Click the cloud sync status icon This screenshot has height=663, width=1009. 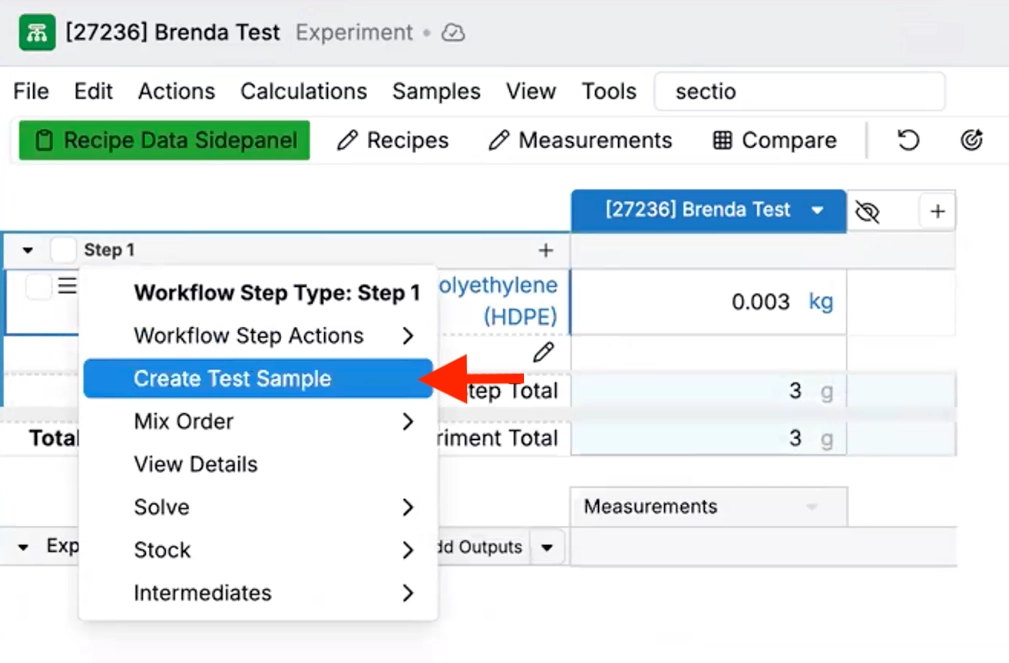pyautogui.click(x=453, y=33)
